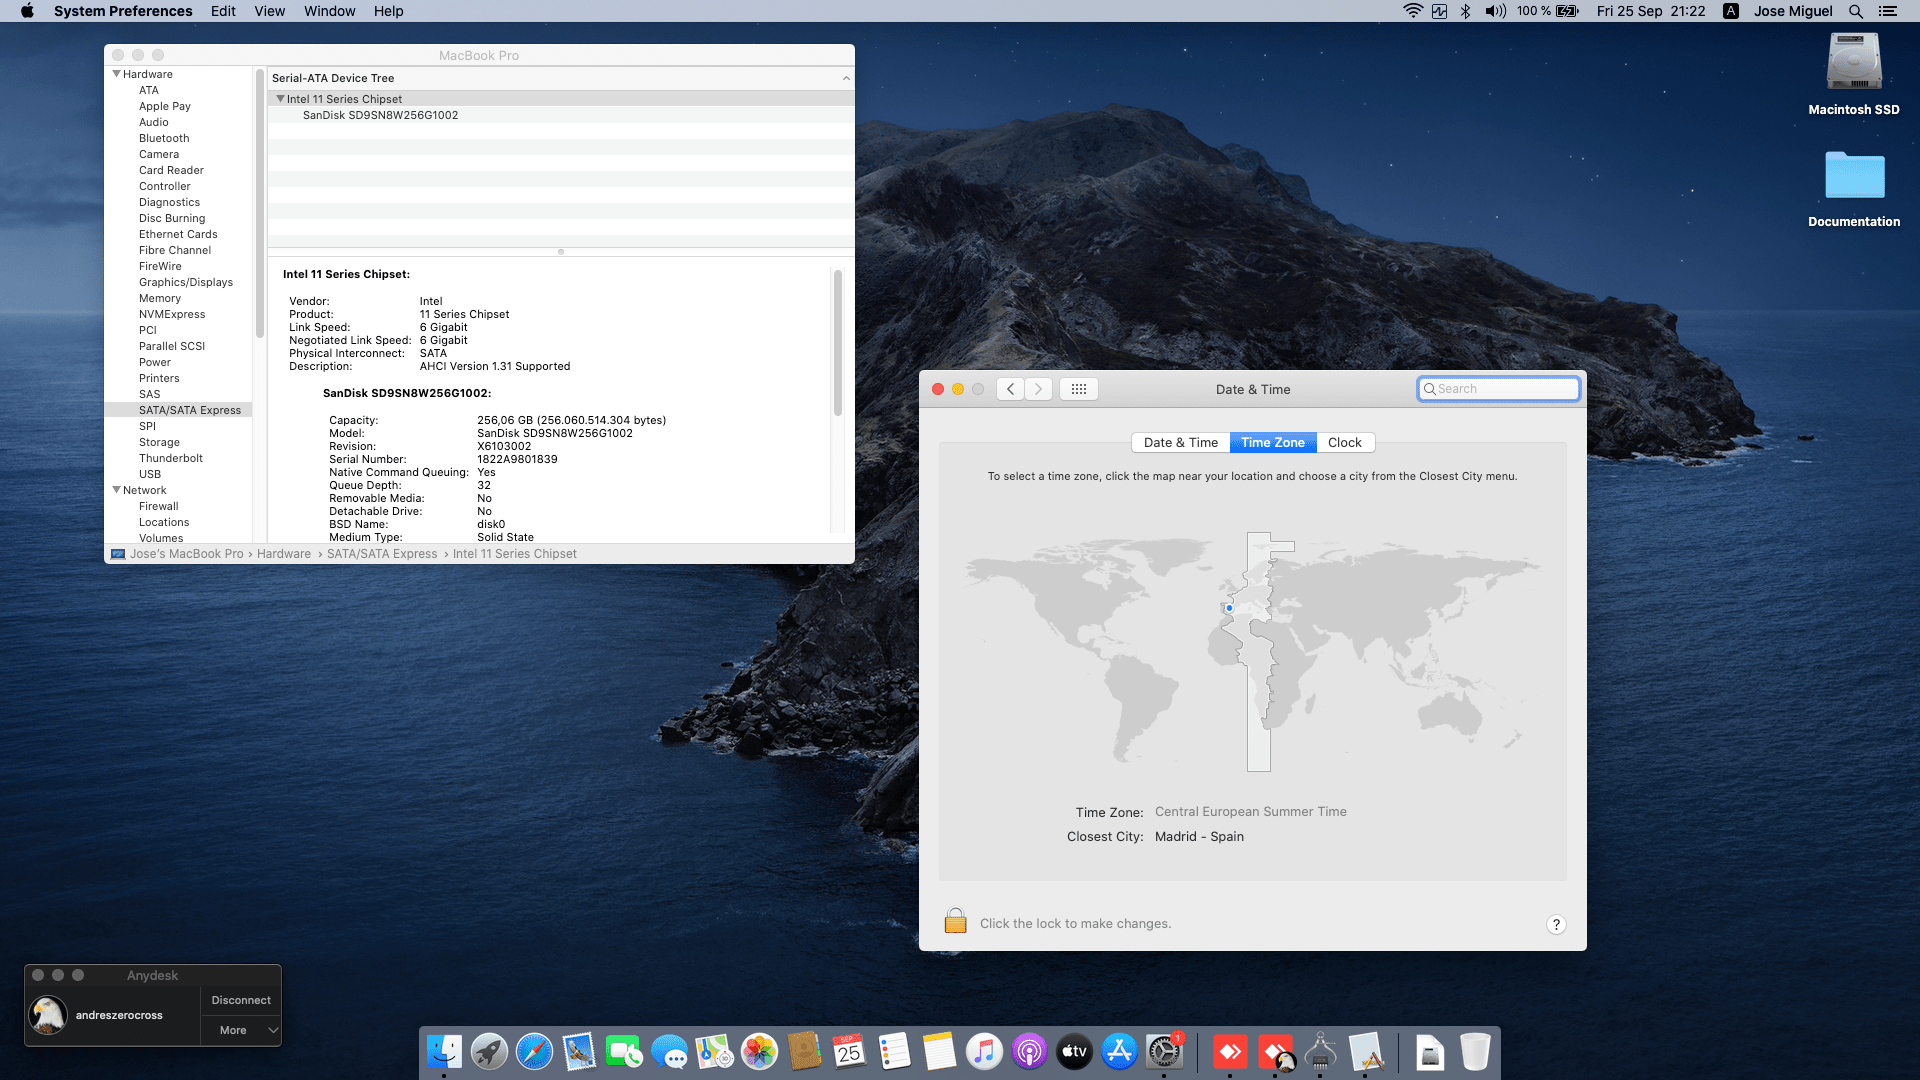The image size is (1920, 1080).
Task: Open Notes from the Dock
Action: tap(939, 1052)
